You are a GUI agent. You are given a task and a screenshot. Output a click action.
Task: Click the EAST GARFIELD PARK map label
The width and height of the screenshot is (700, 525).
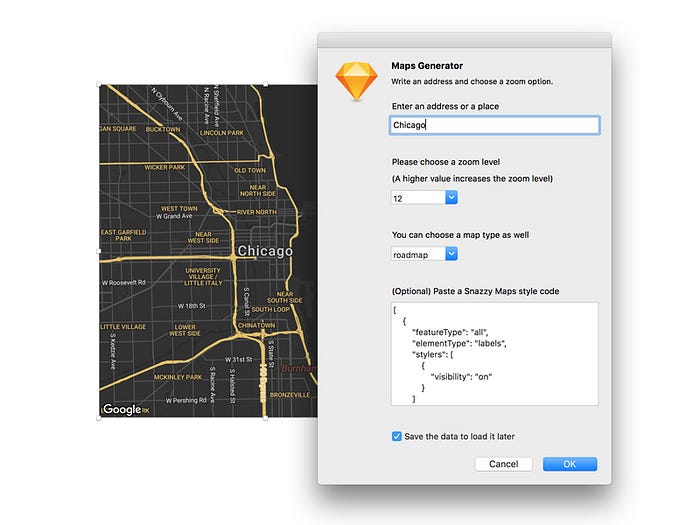point(123,235)
